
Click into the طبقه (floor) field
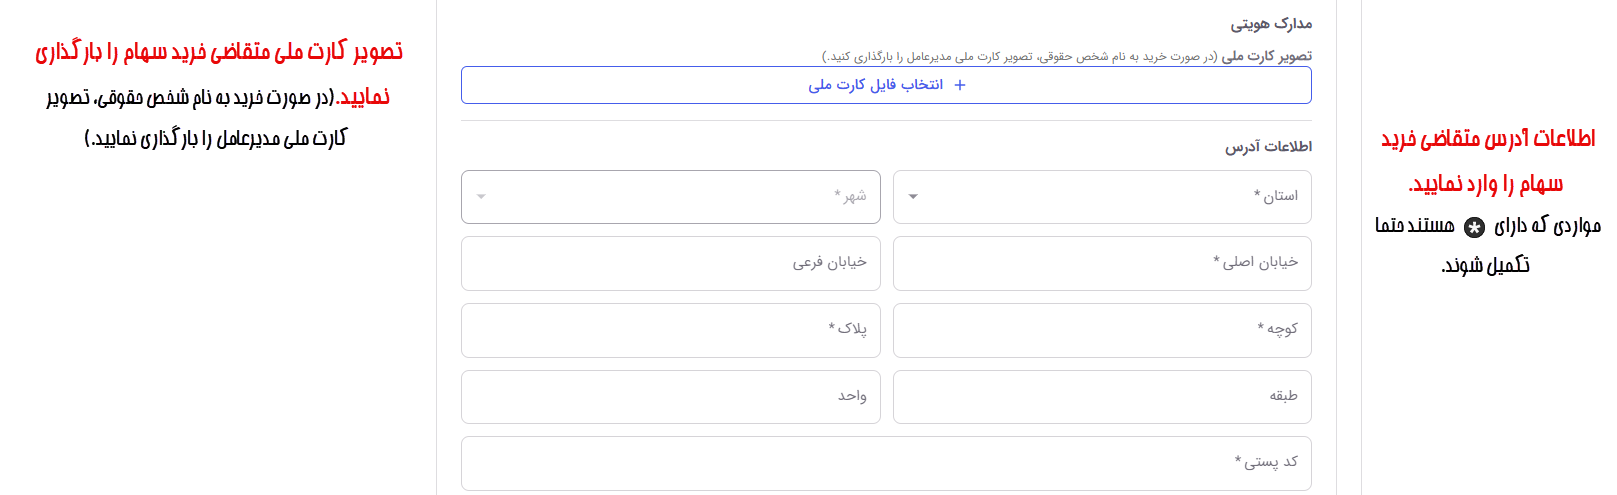tap(1102, 397)
